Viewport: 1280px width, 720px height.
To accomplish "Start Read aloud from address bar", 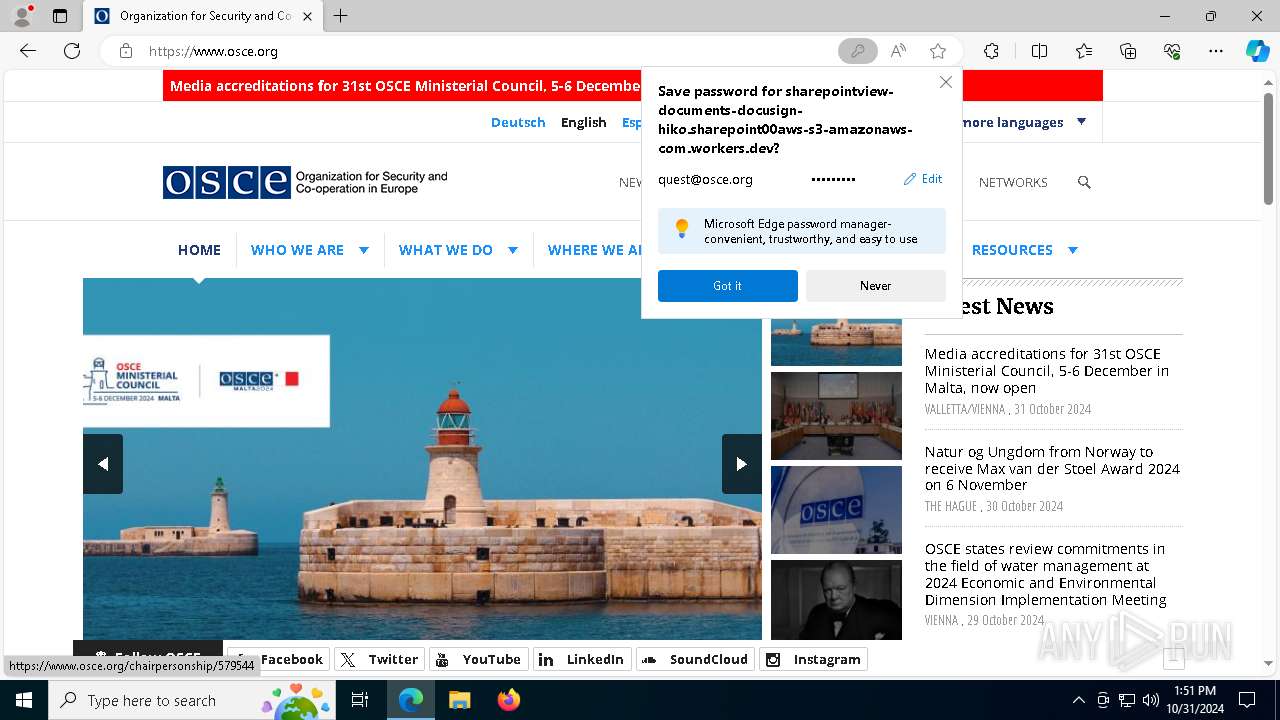I will (898, 51).
